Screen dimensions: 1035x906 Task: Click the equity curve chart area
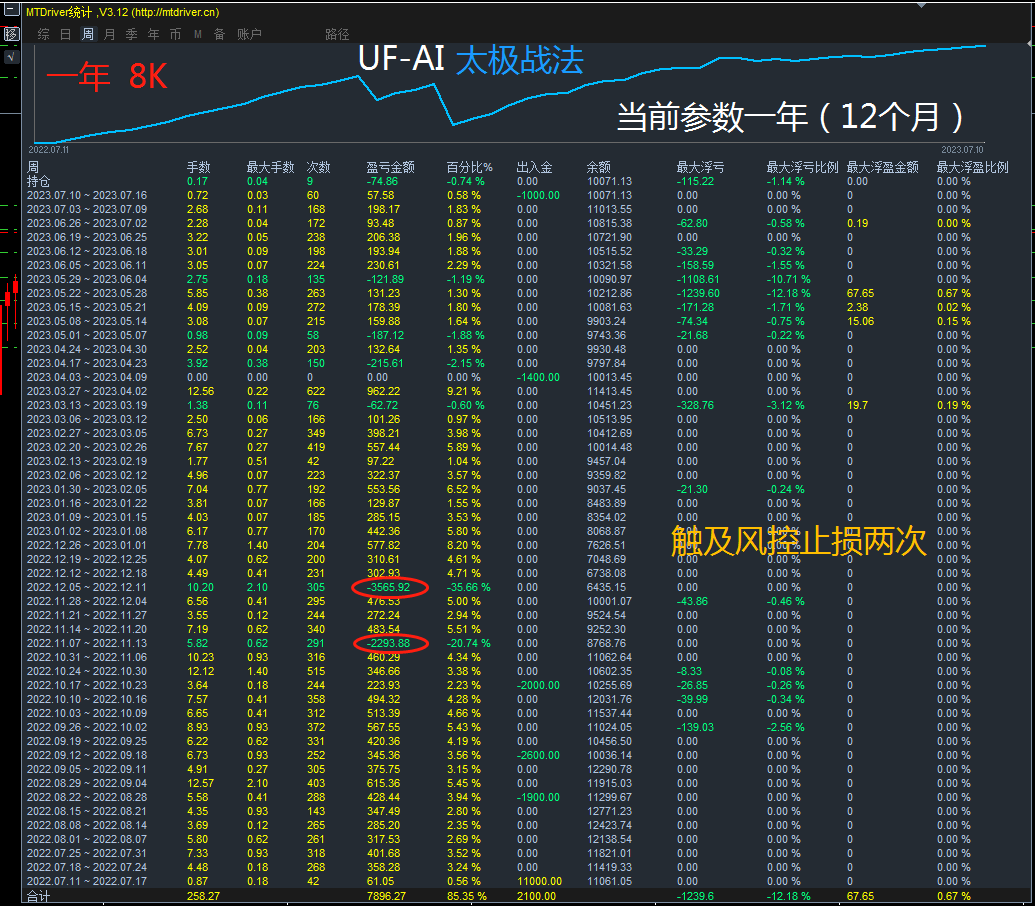(x=500, y=90)
